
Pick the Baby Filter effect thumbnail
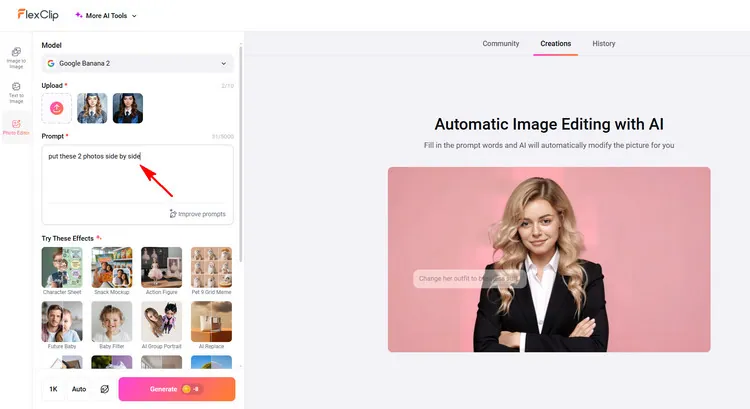click(x=111, y=322)
